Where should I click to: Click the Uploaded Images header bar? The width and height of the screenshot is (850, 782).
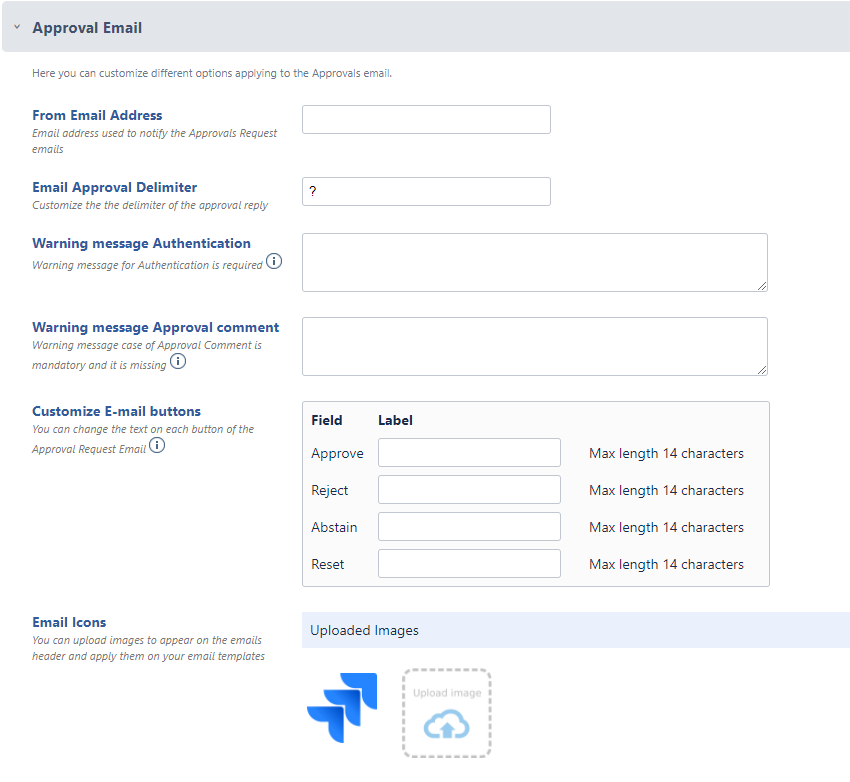click(x=575, y=630)
